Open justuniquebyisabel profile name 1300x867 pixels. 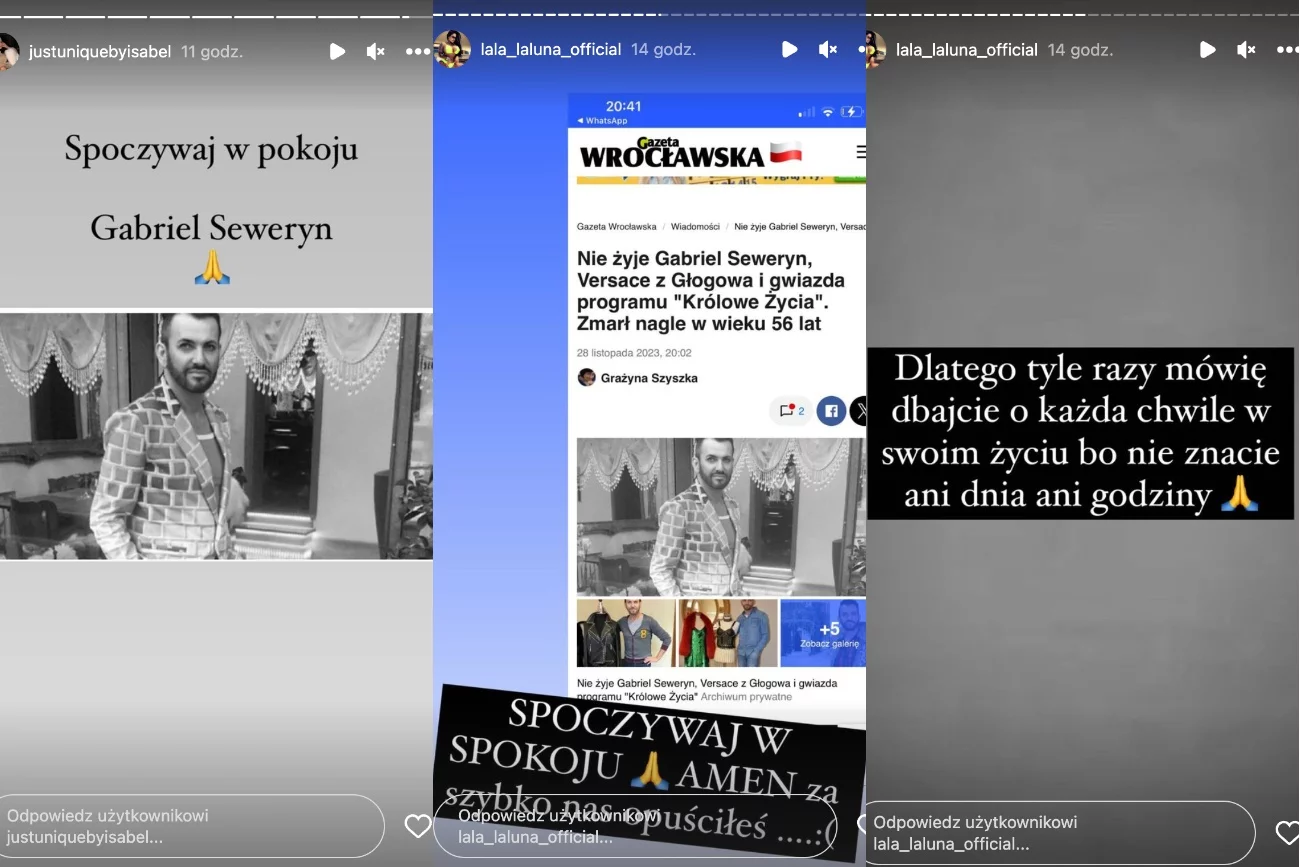point(100,51)
